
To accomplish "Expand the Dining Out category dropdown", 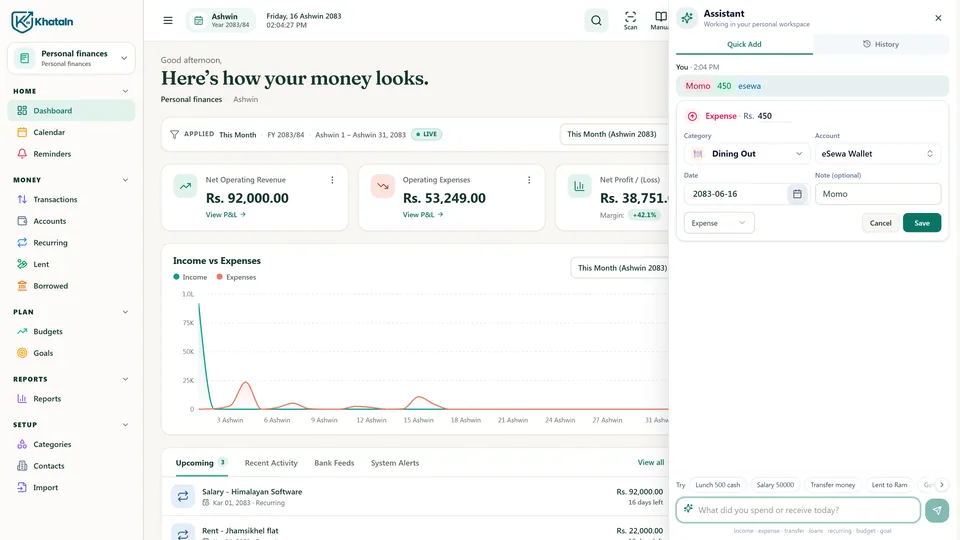I will 747,154.
